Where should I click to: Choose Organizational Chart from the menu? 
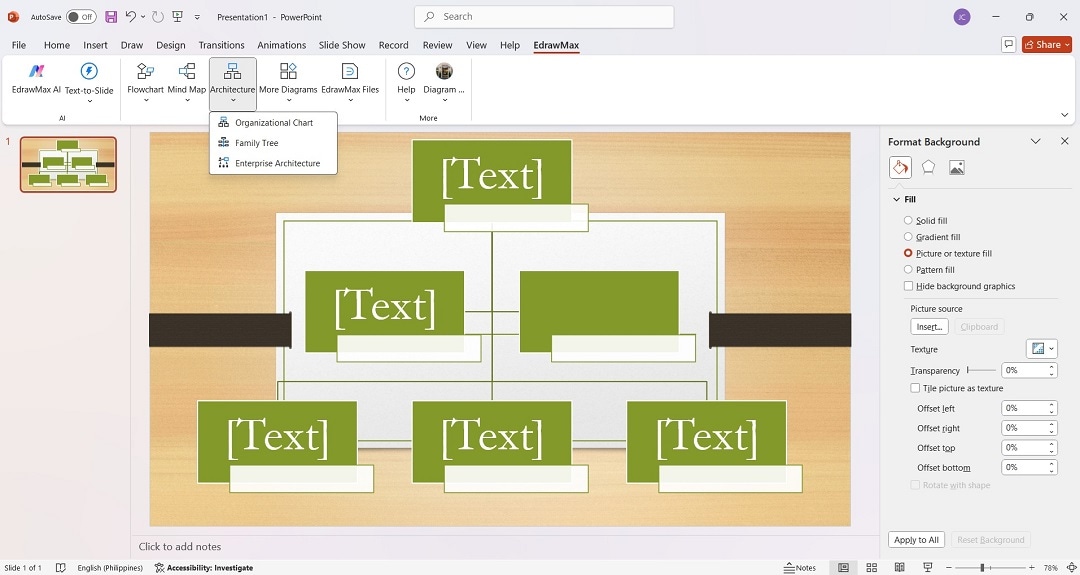coord(273,123)
